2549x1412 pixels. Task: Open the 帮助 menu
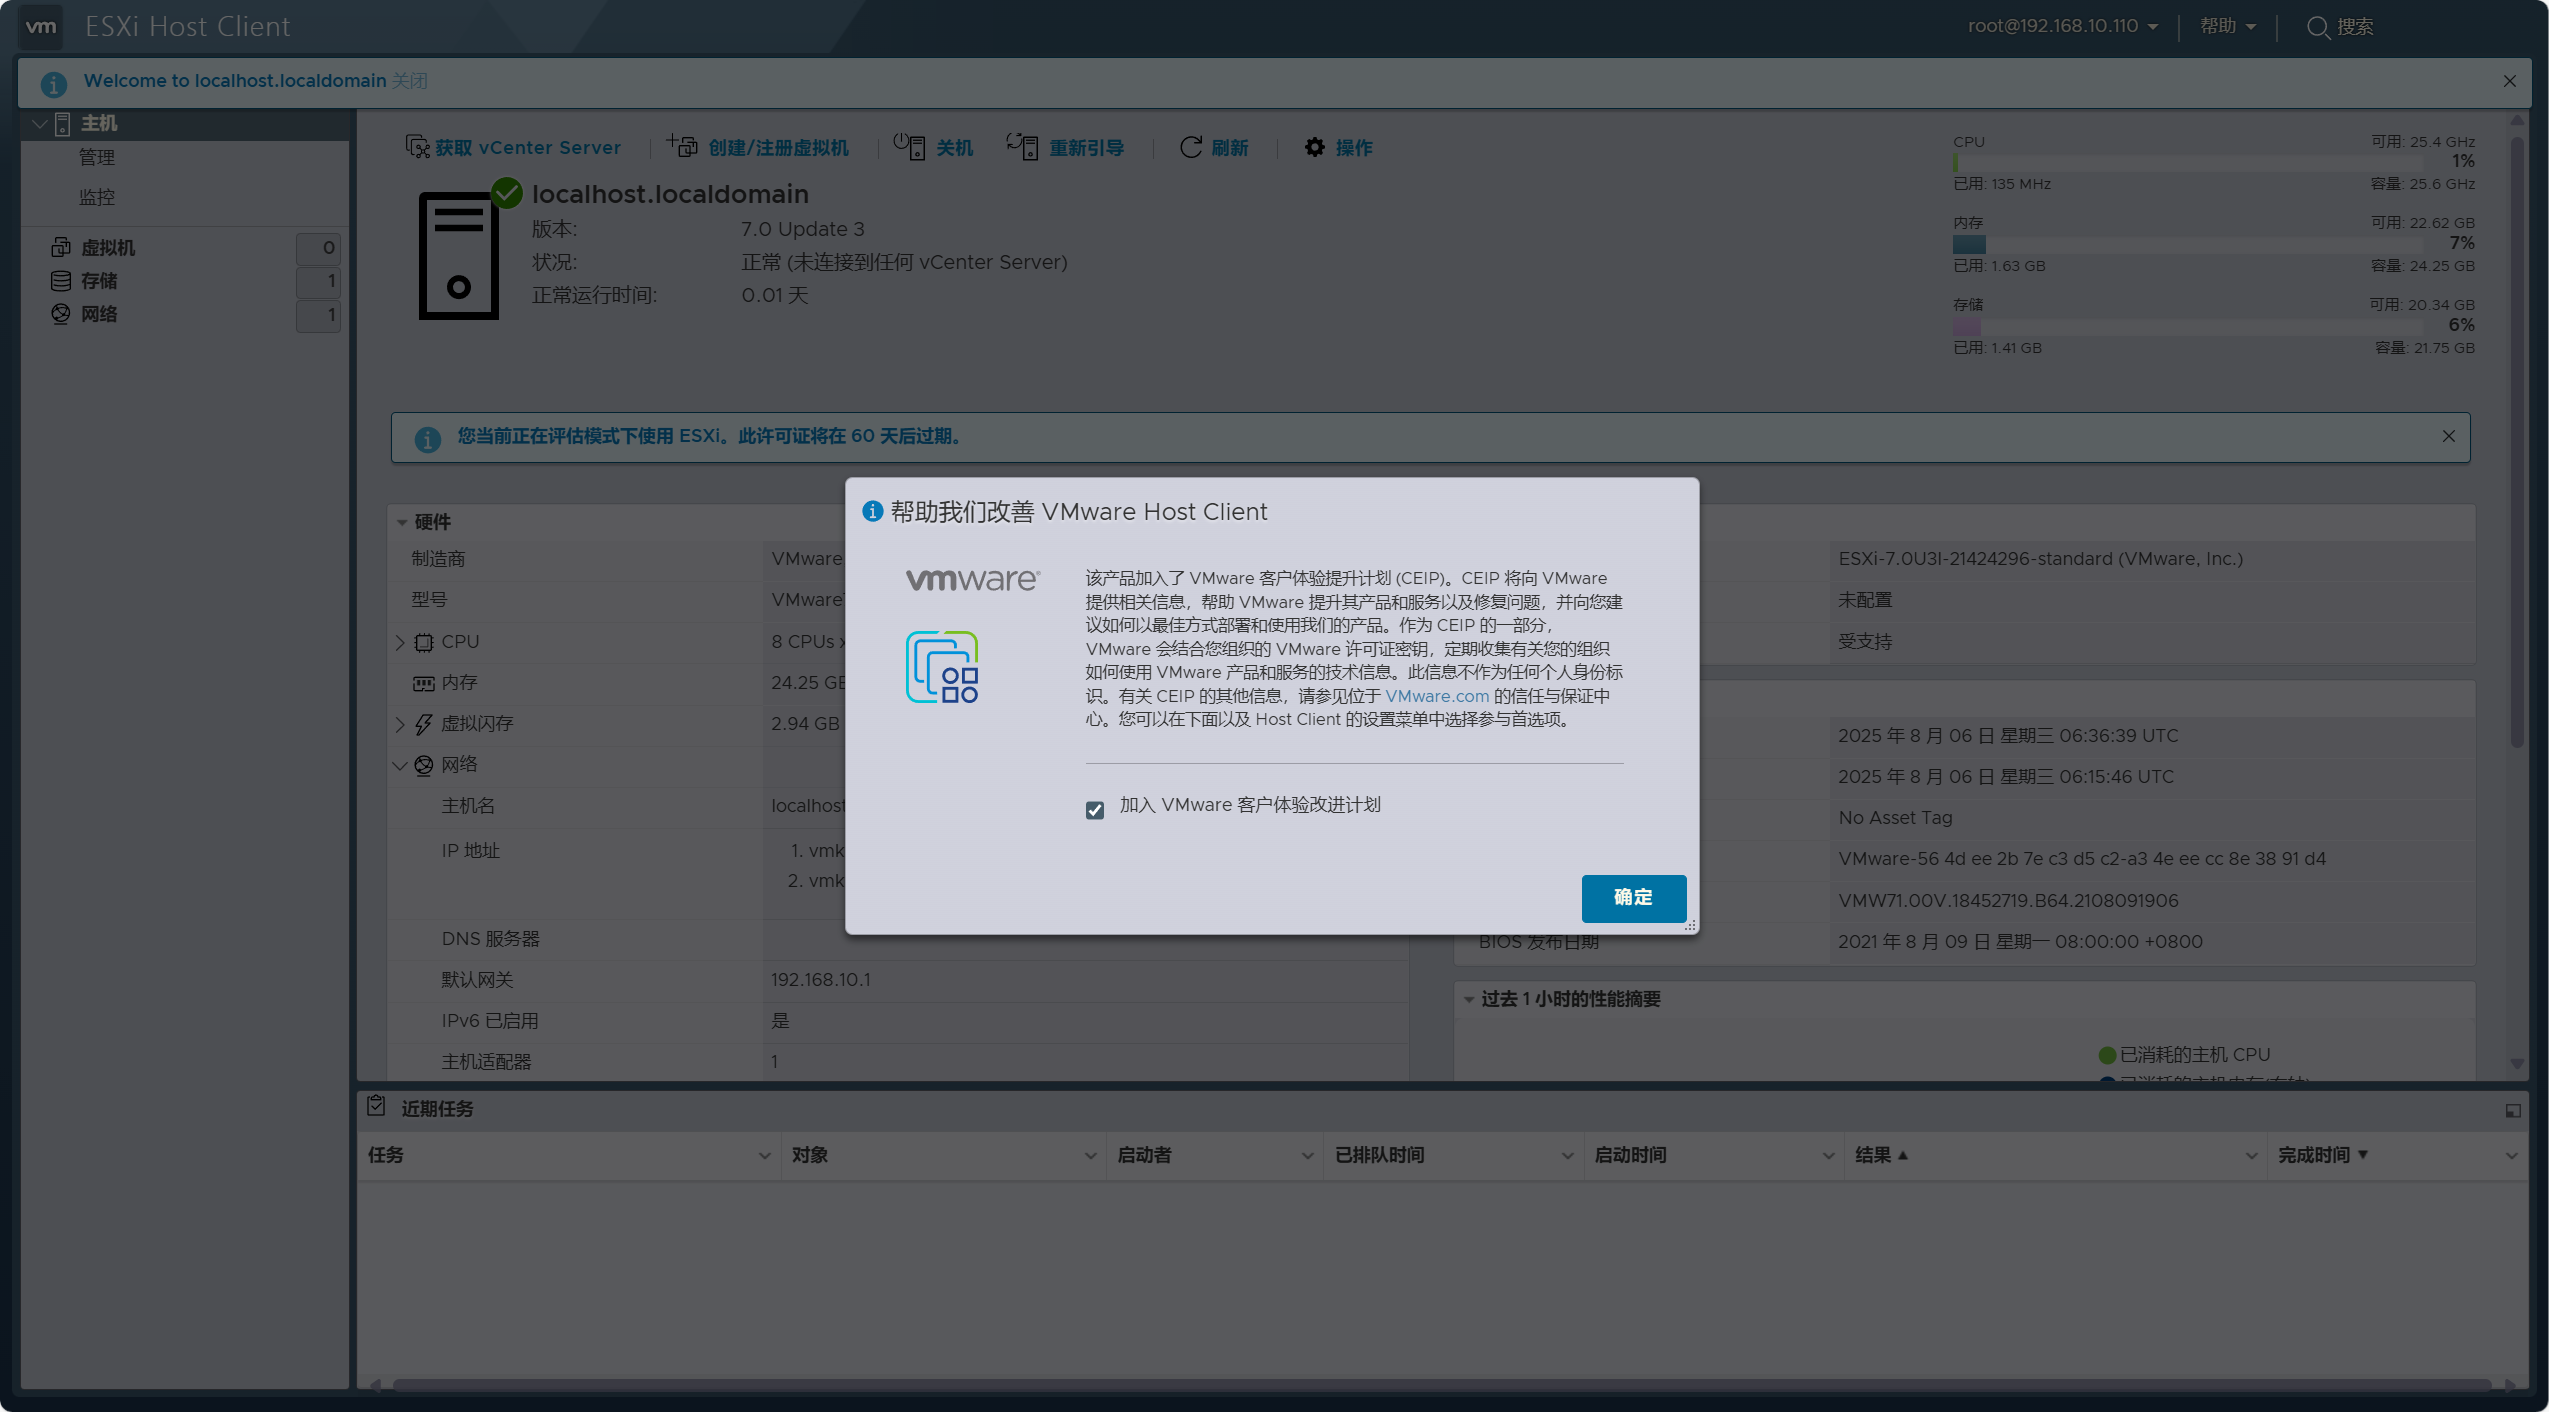2227,25
